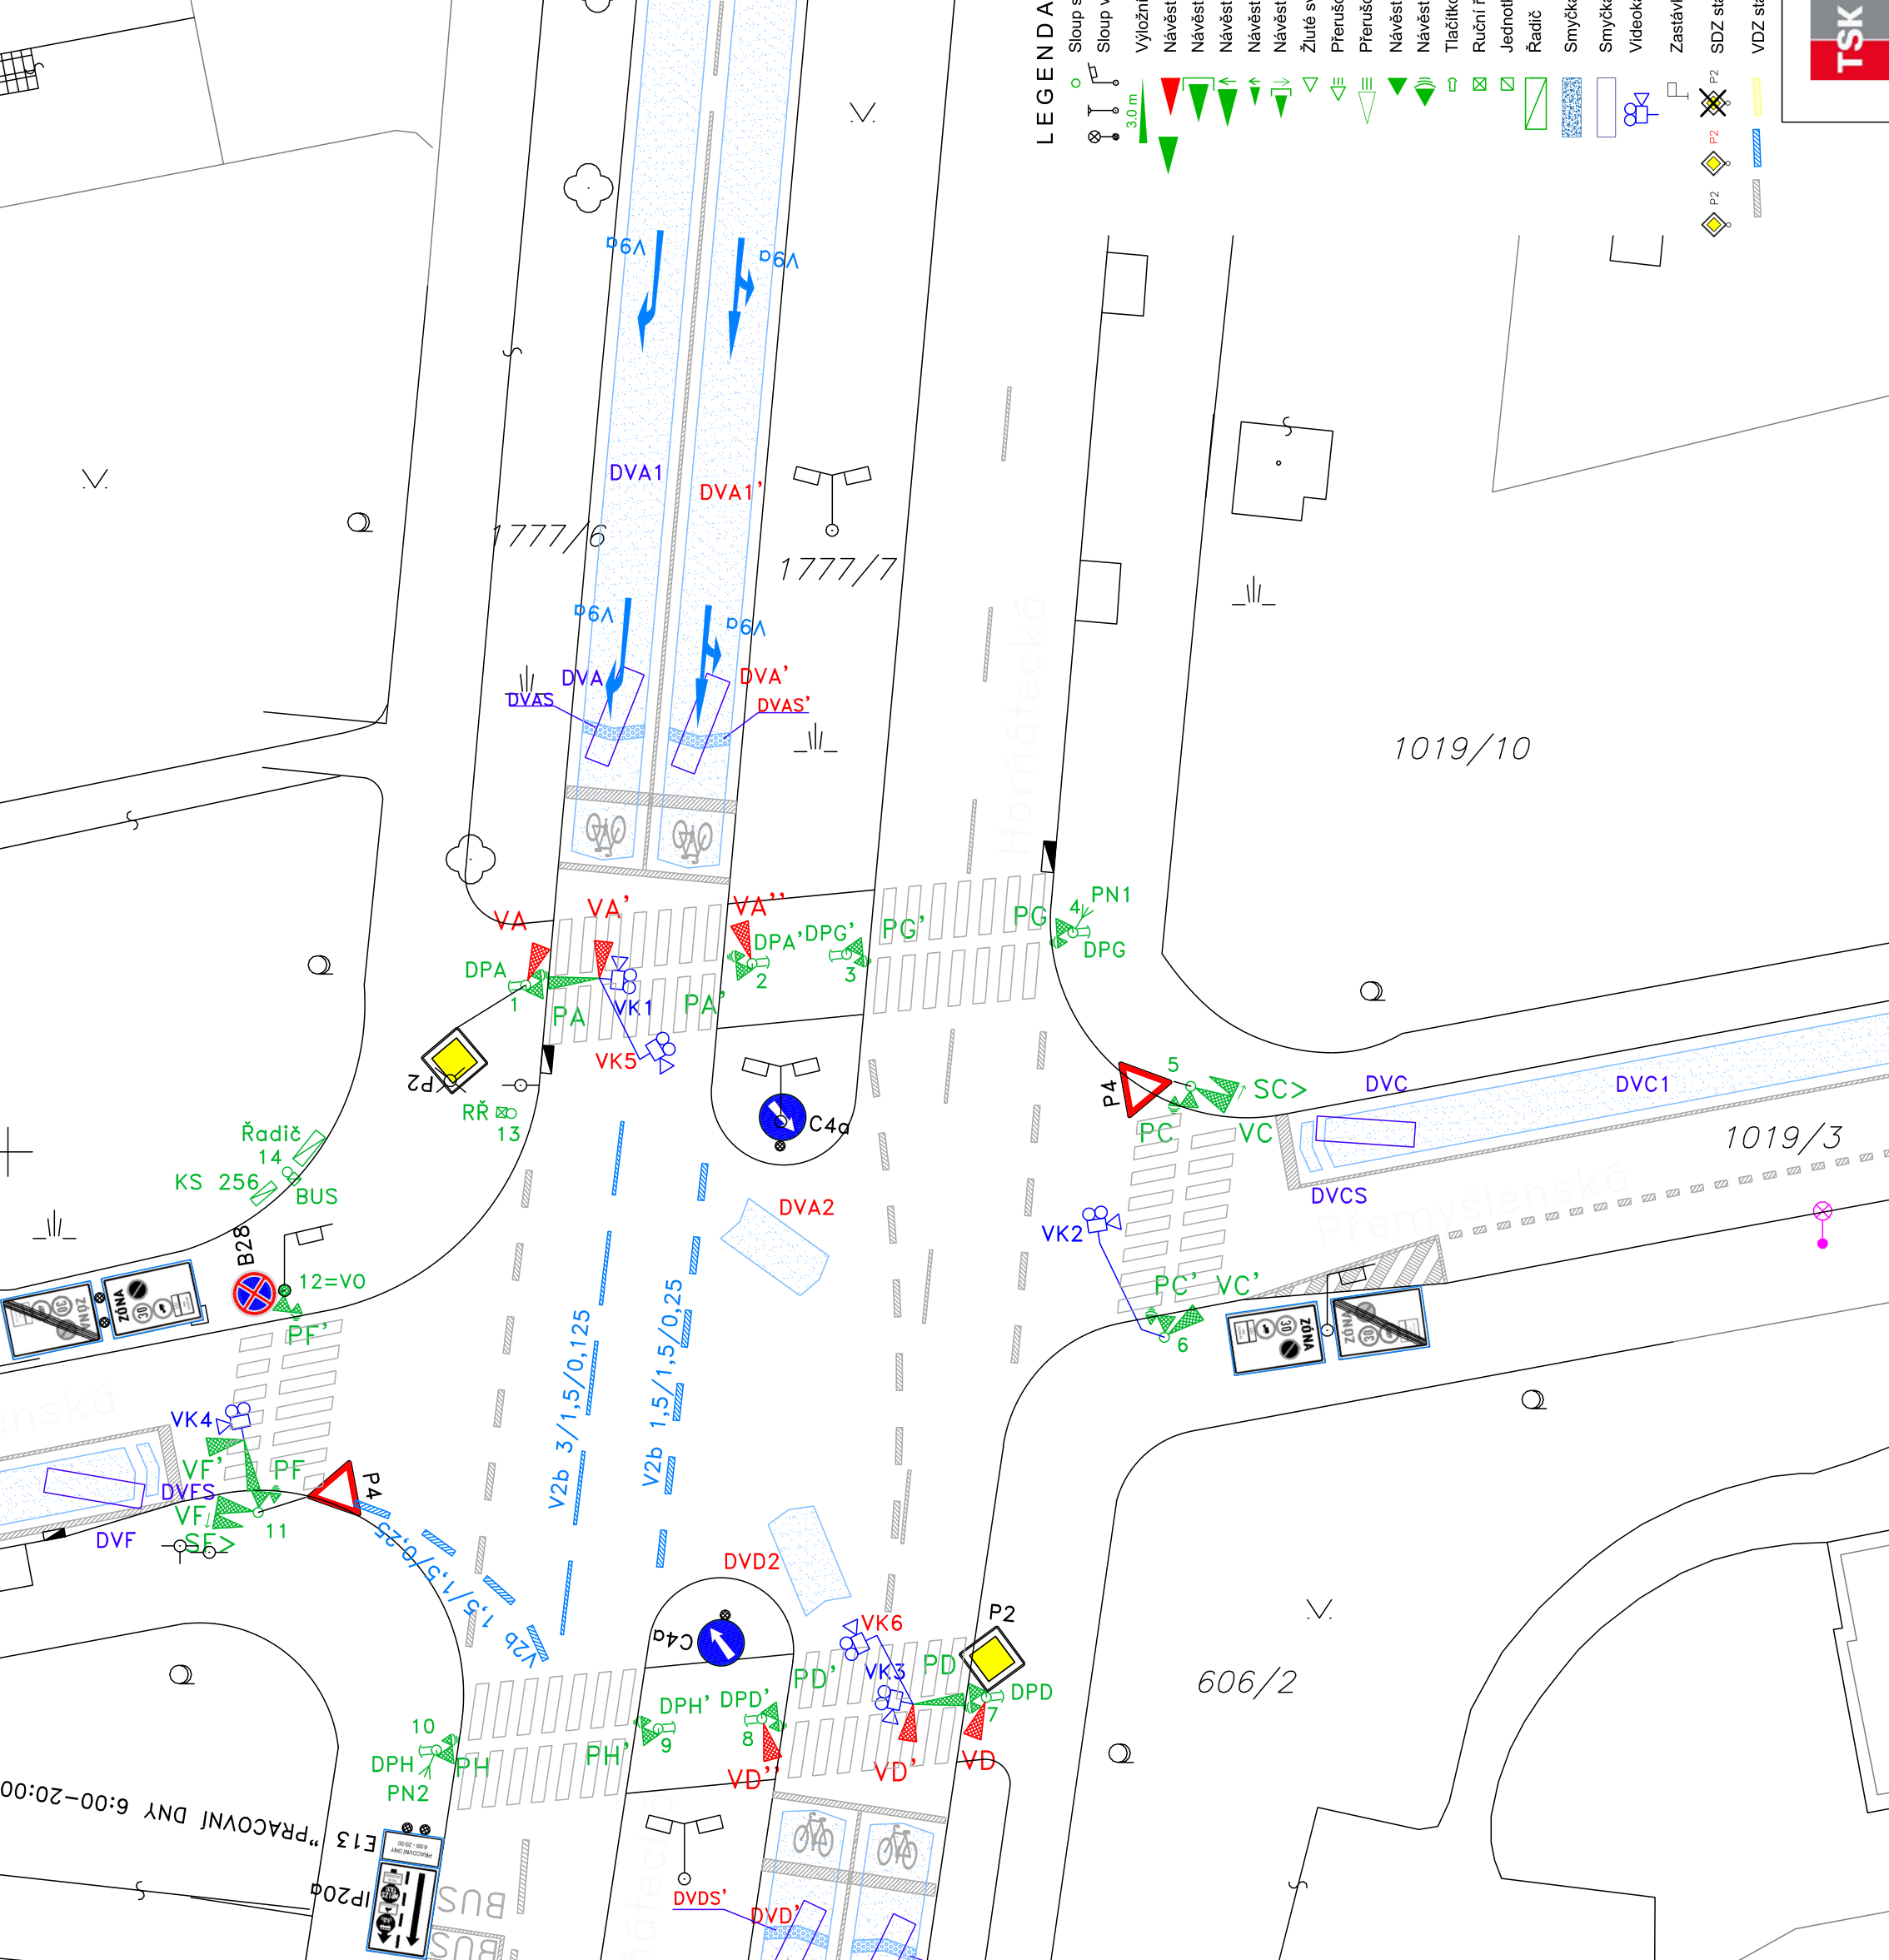Click the VK2 video camera symbol
This screenshot has height=1960, width=1889.
click(x=1102, y=1220)
